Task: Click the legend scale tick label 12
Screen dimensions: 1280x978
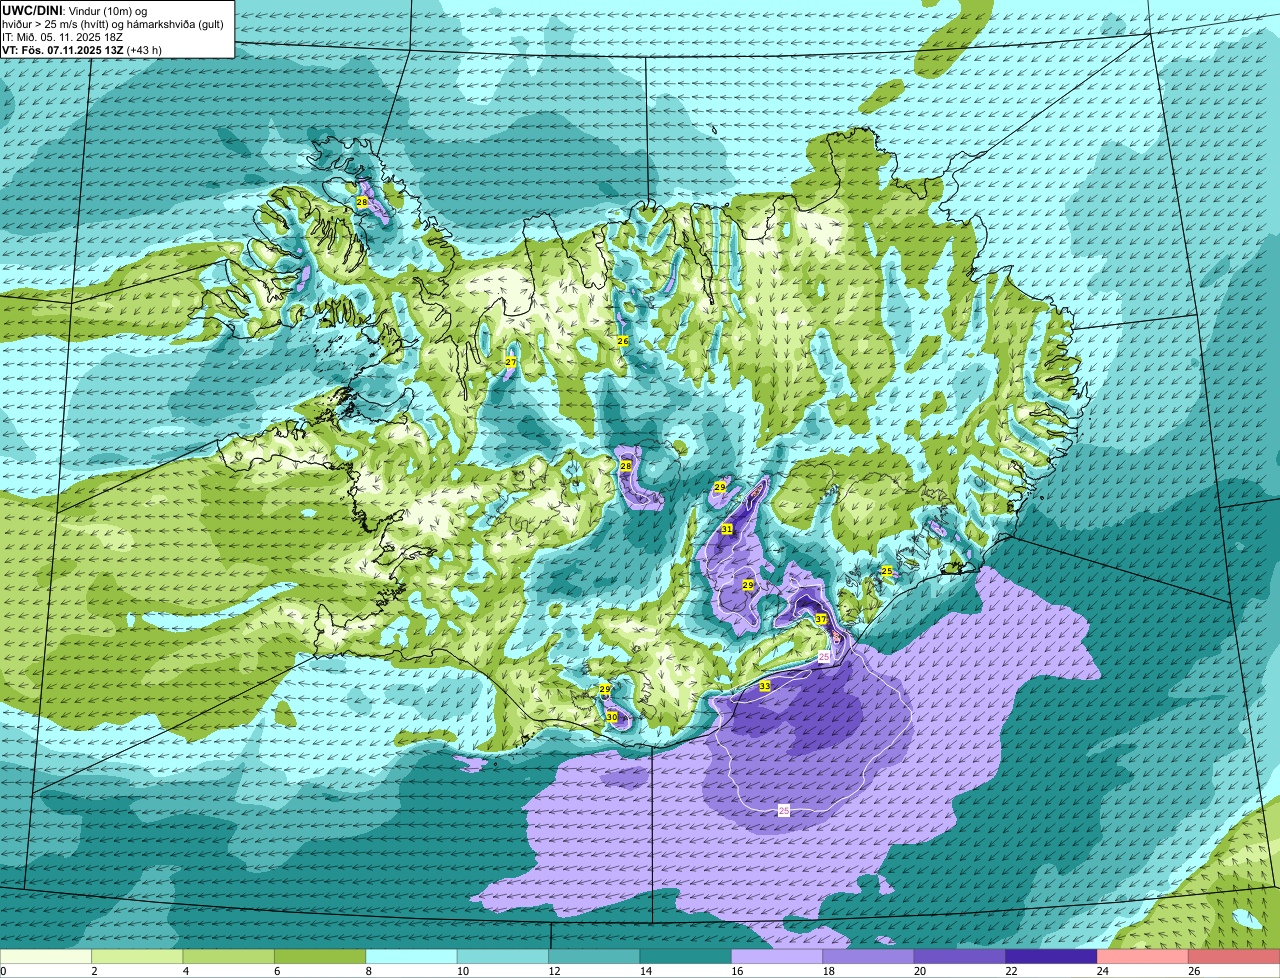Action: click(553, 971)
